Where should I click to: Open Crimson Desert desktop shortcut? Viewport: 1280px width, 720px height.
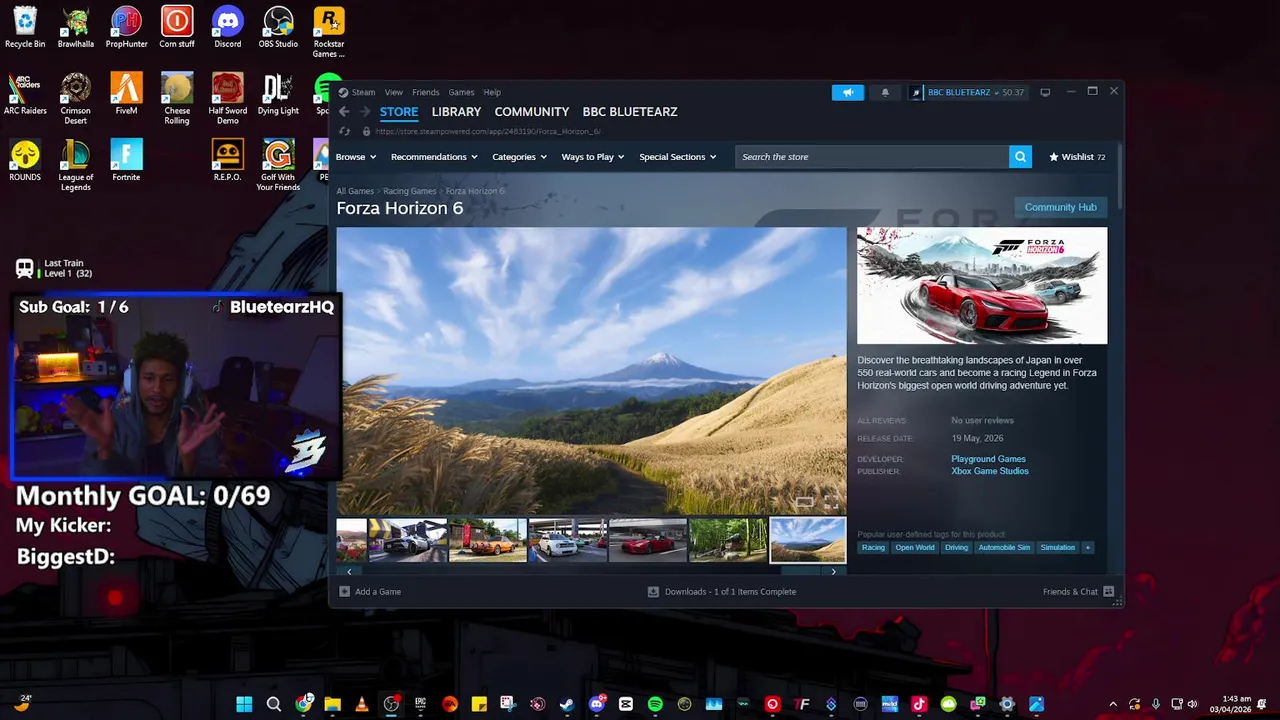pos(76,99)
